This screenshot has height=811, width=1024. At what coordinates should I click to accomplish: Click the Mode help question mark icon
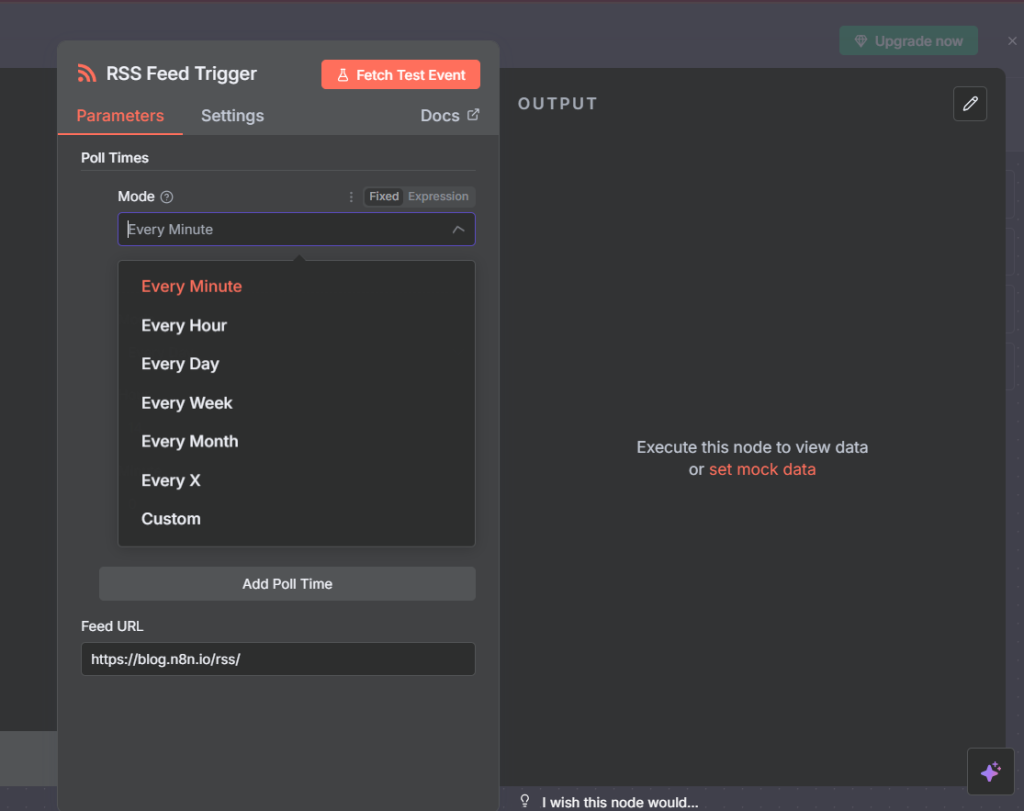[x=167, y=197]
